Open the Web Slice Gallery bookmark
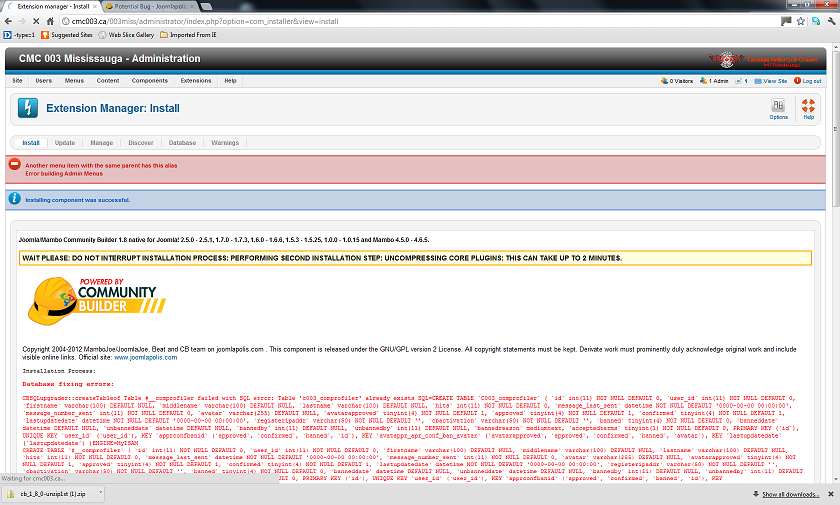840x505 pixels. pos(126,35)
